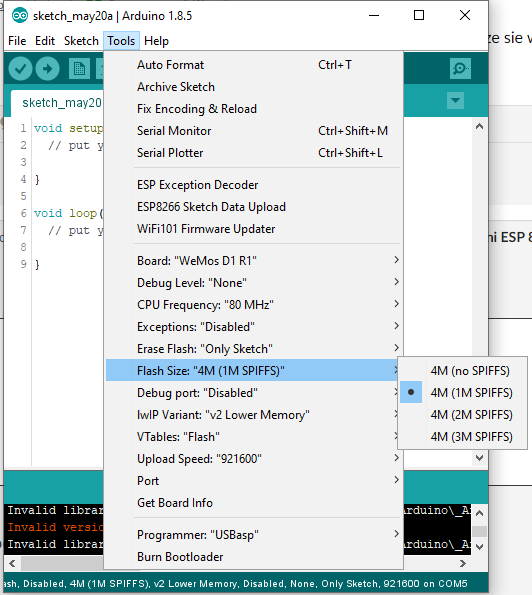Expand the Exceptions "Disabled" submenu

coord(253,327)
